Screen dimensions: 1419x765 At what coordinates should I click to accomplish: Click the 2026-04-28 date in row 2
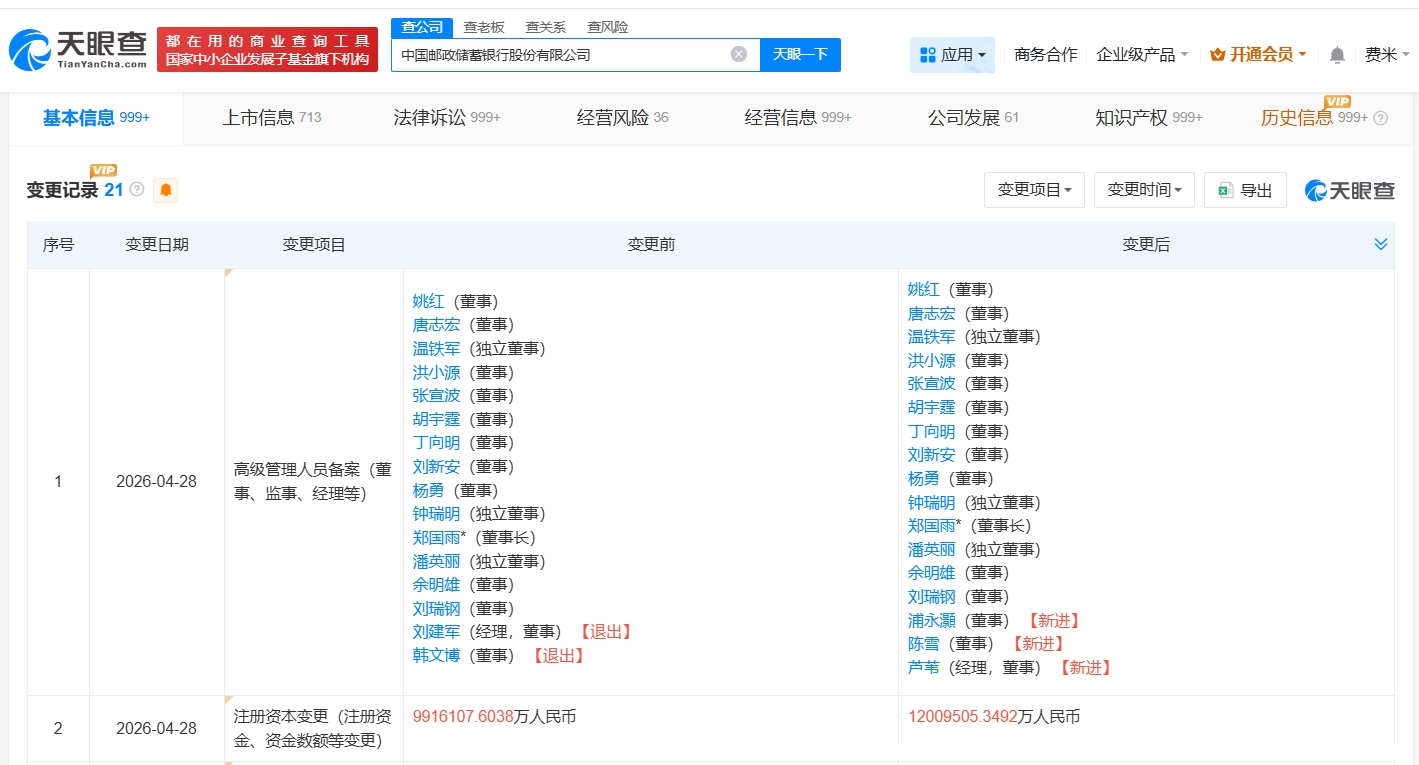click(x=157, y=729)
